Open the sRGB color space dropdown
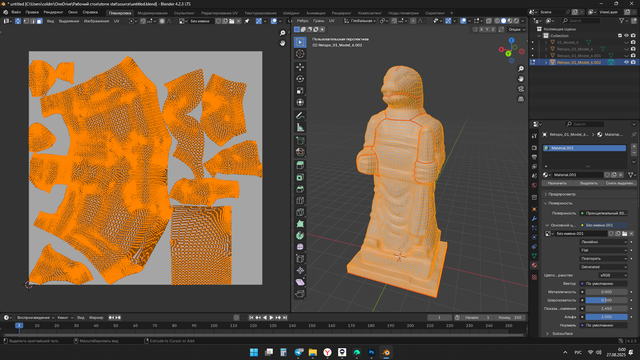The width and height of the screenshot is (640, 360). pos(612,276)
